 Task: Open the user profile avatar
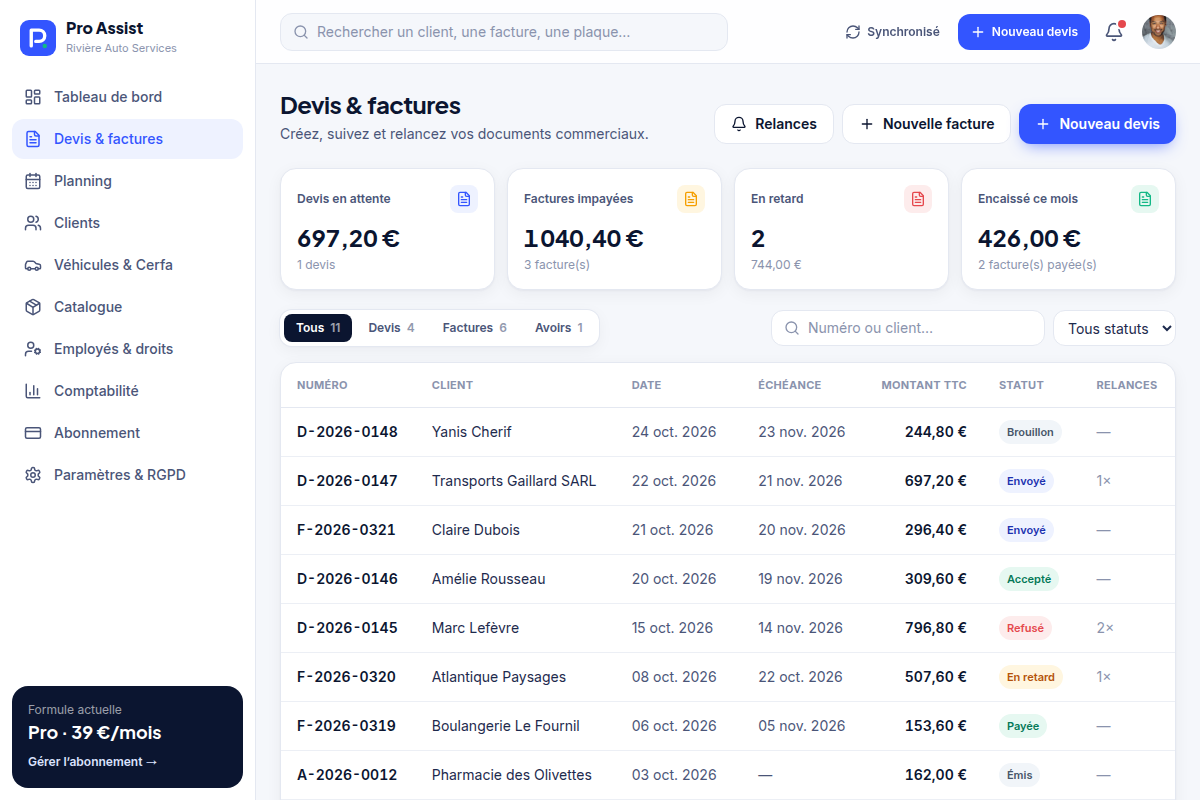[x=1159, y=32]
